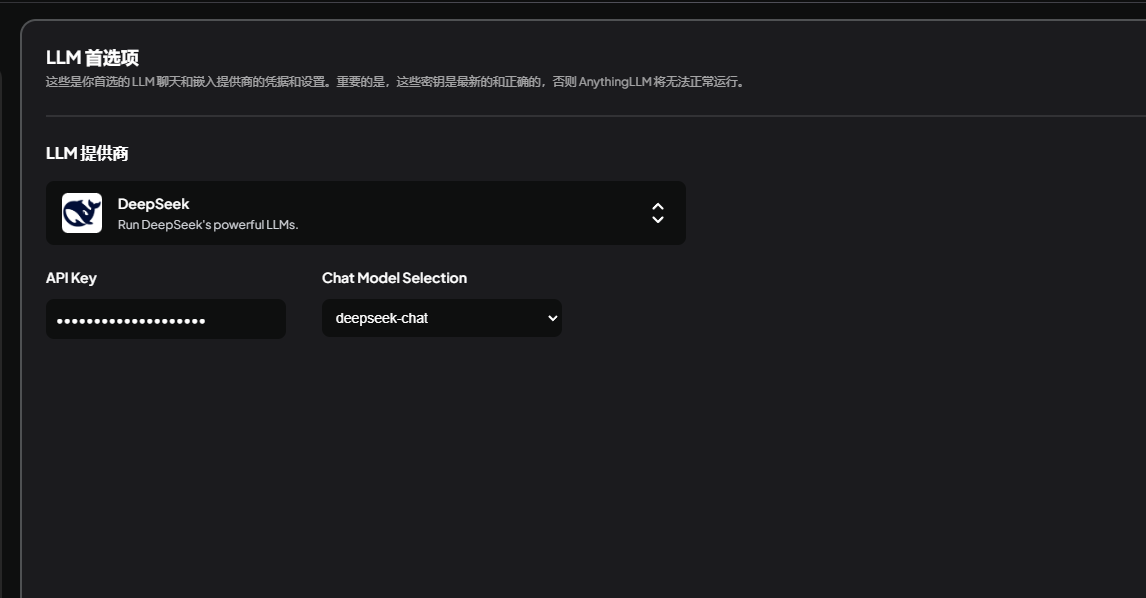Focus the API Key input field
Viewport: 1146px width, 598px height.
[x=166, y=319]
